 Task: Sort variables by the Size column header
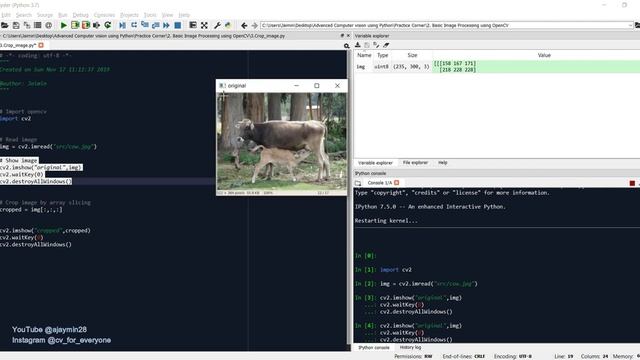pos(412,55)
